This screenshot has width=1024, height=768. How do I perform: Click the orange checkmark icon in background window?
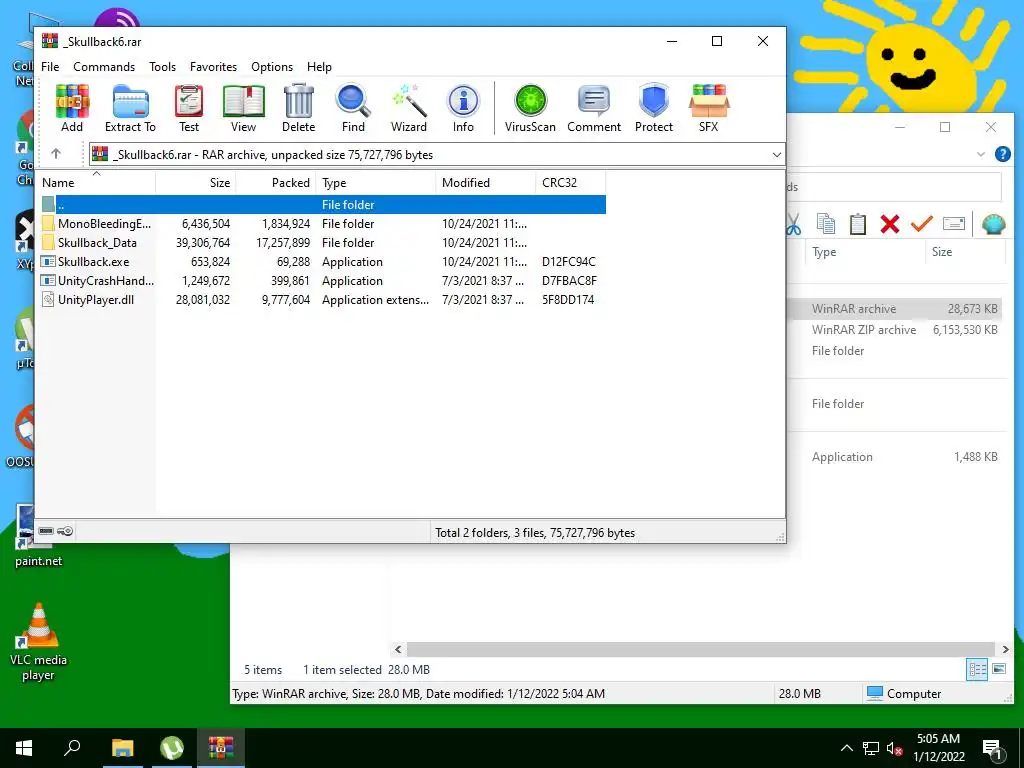[921, 224]
